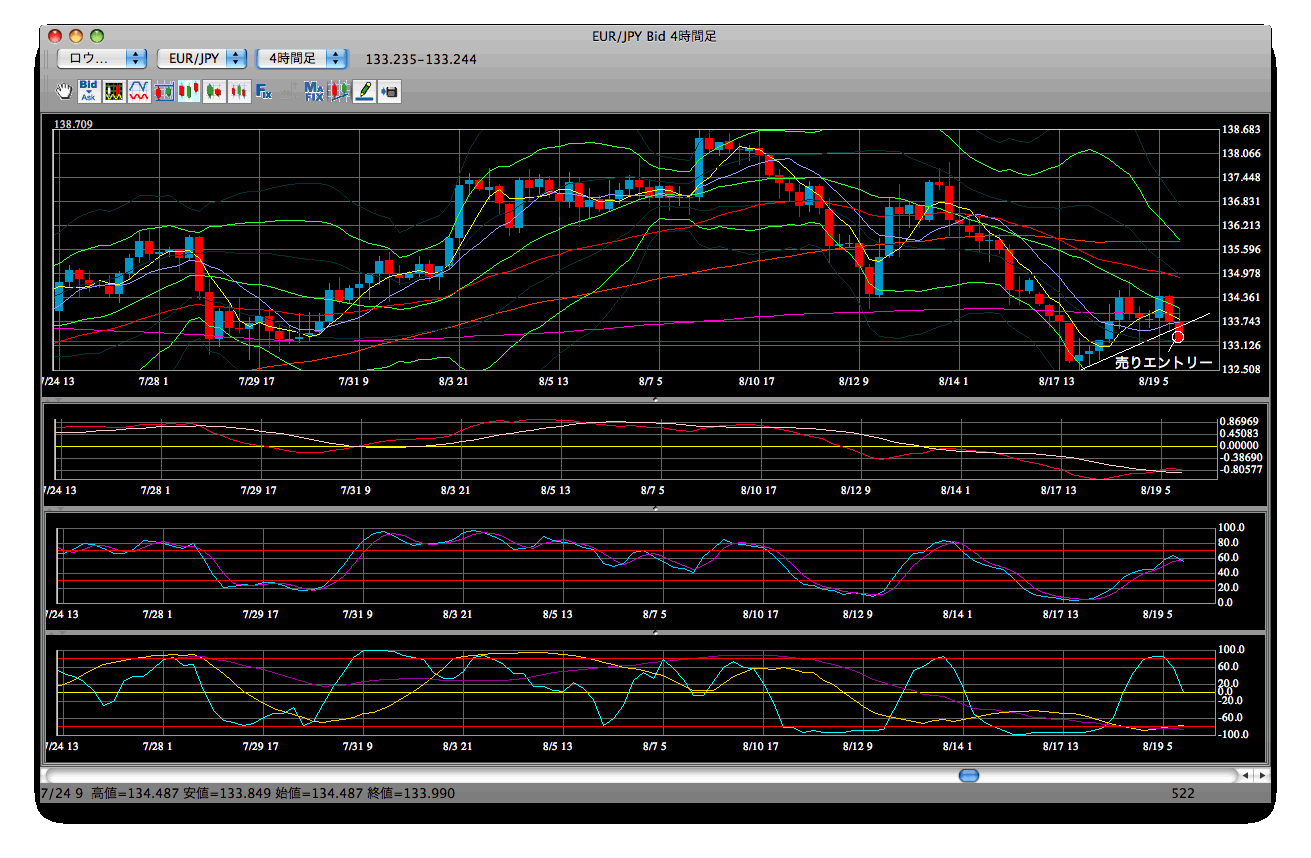This screenshot has height=858, width=1311.
Task: Click the oscillator wave lines icon
Action: point(139,91)
